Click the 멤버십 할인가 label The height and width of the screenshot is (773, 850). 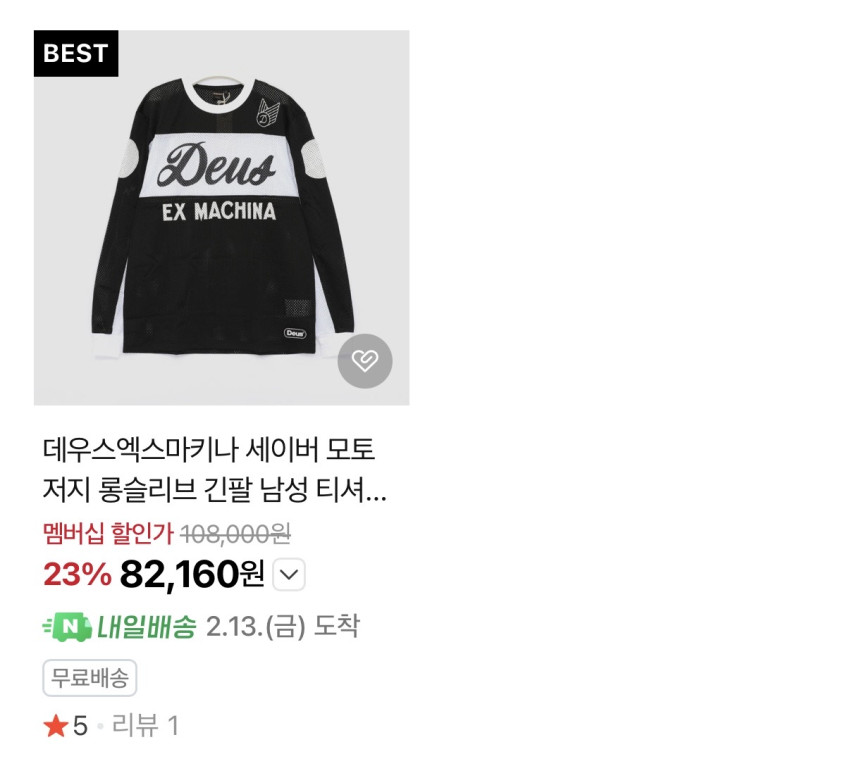108,534
